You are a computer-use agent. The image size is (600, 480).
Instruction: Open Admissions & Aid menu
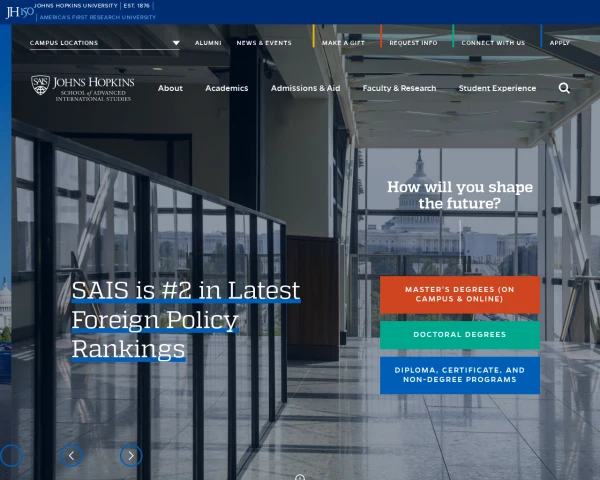click(305, 88)
